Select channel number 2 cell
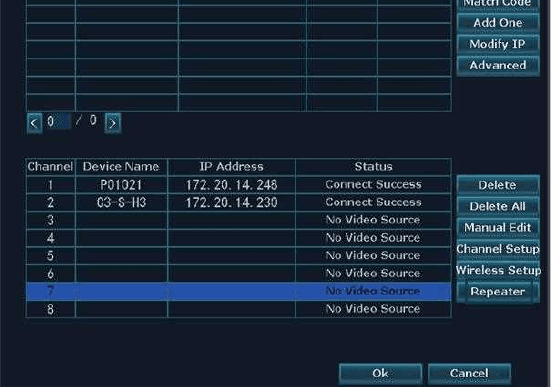Viewport: 551px width, 387px height. coord(51,202)
